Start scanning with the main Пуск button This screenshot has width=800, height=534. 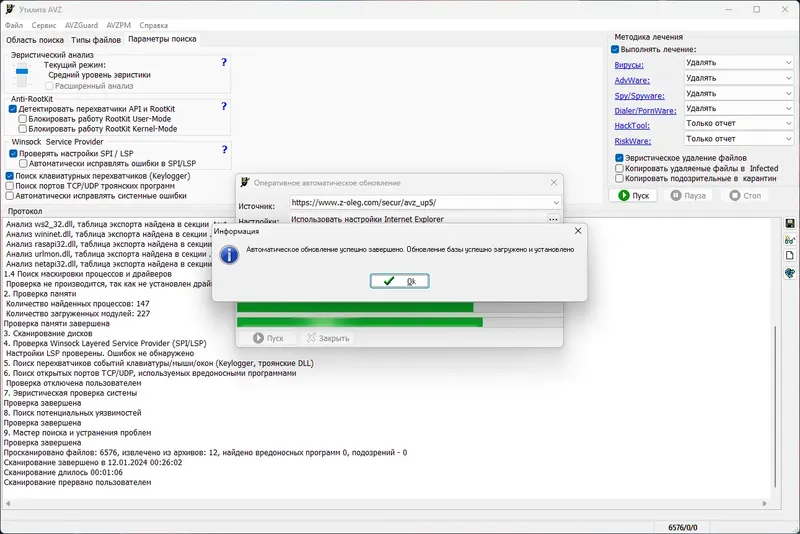coord(634,195)
